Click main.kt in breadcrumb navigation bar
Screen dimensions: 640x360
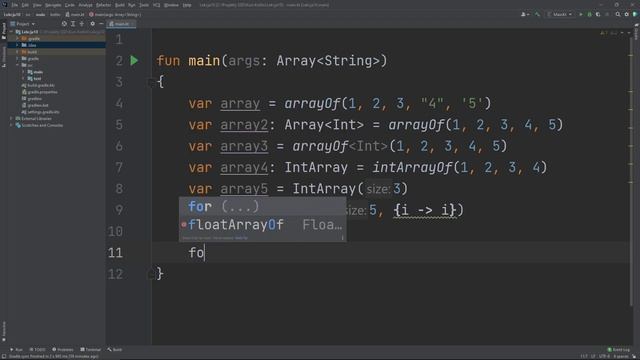click(x=75, y=15)
